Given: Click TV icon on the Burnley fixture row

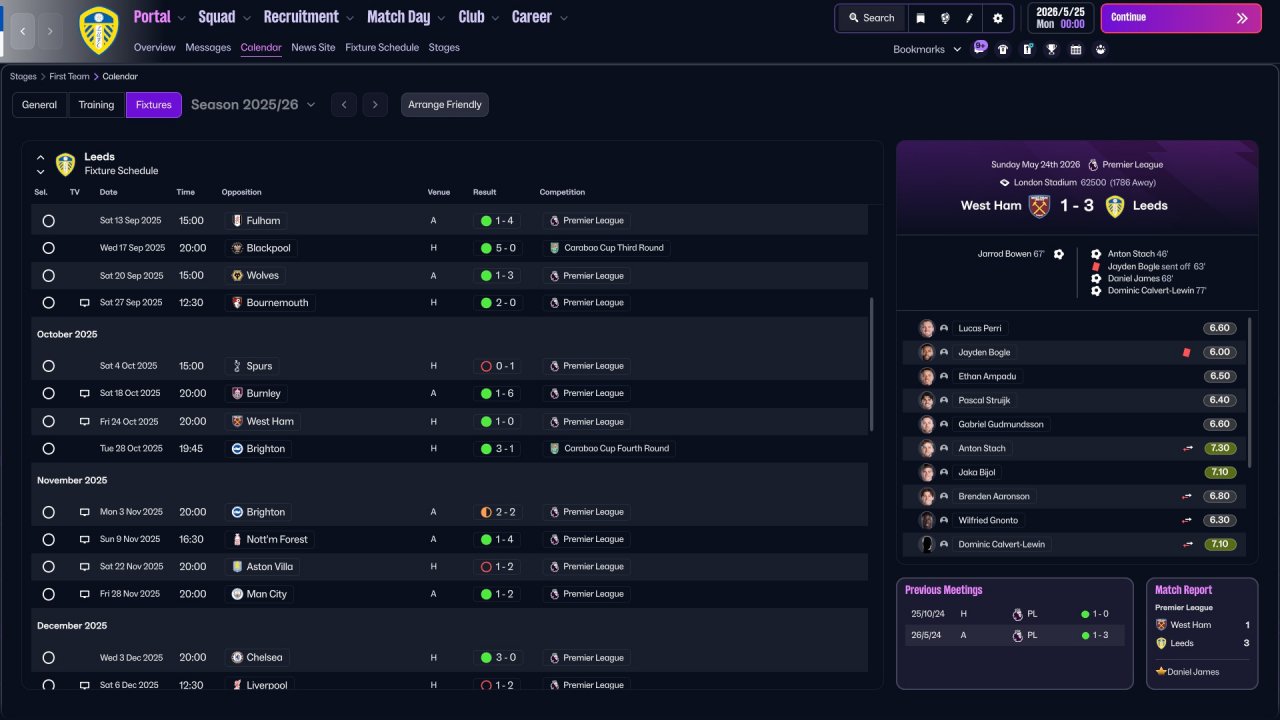Looking at the screenshot, I should tap(84, 394).
